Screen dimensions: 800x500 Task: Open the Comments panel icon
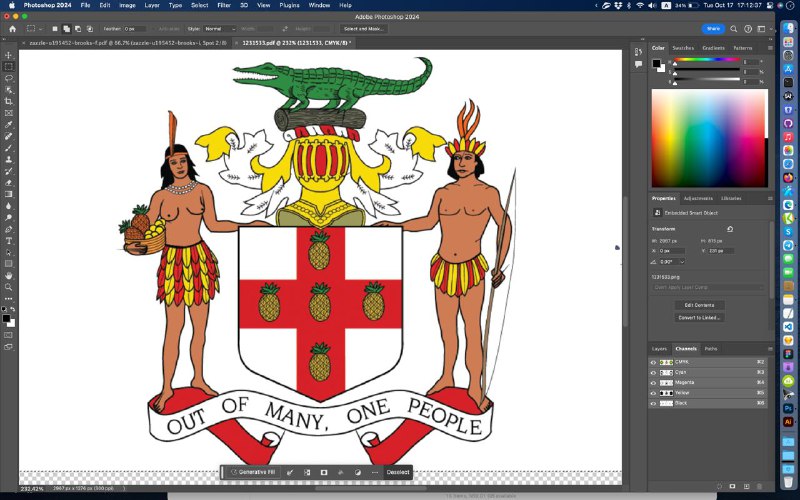click(638, 64)
